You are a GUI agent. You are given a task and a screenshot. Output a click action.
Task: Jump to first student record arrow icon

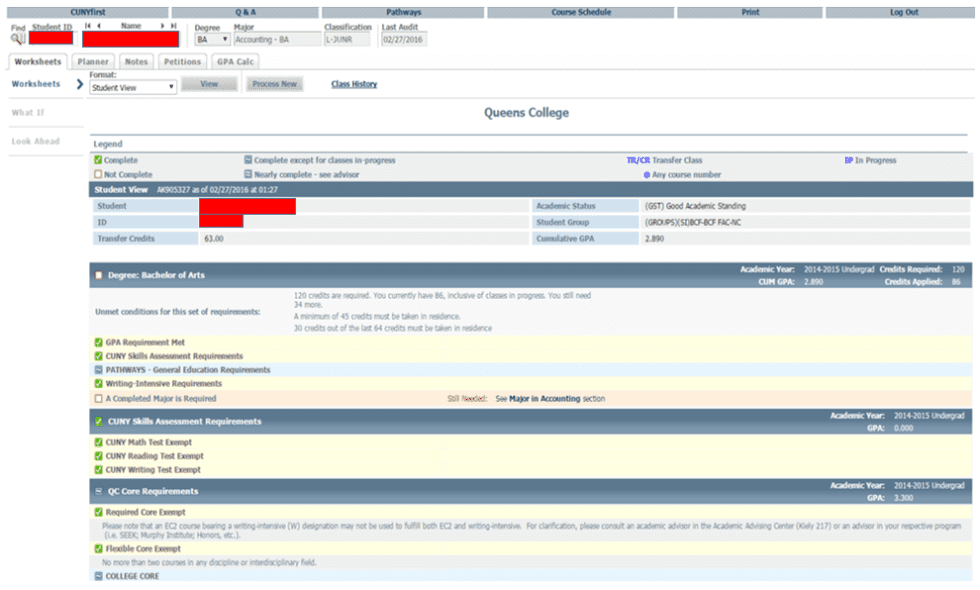pyautogui.click(x=87, y=27)
